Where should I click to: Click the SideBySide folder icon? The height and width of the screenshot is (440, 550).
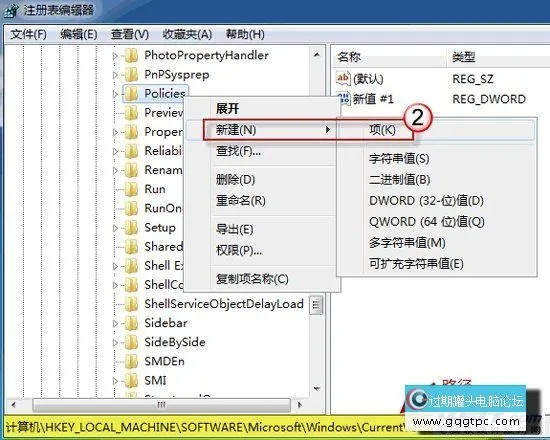pos(132,342)
